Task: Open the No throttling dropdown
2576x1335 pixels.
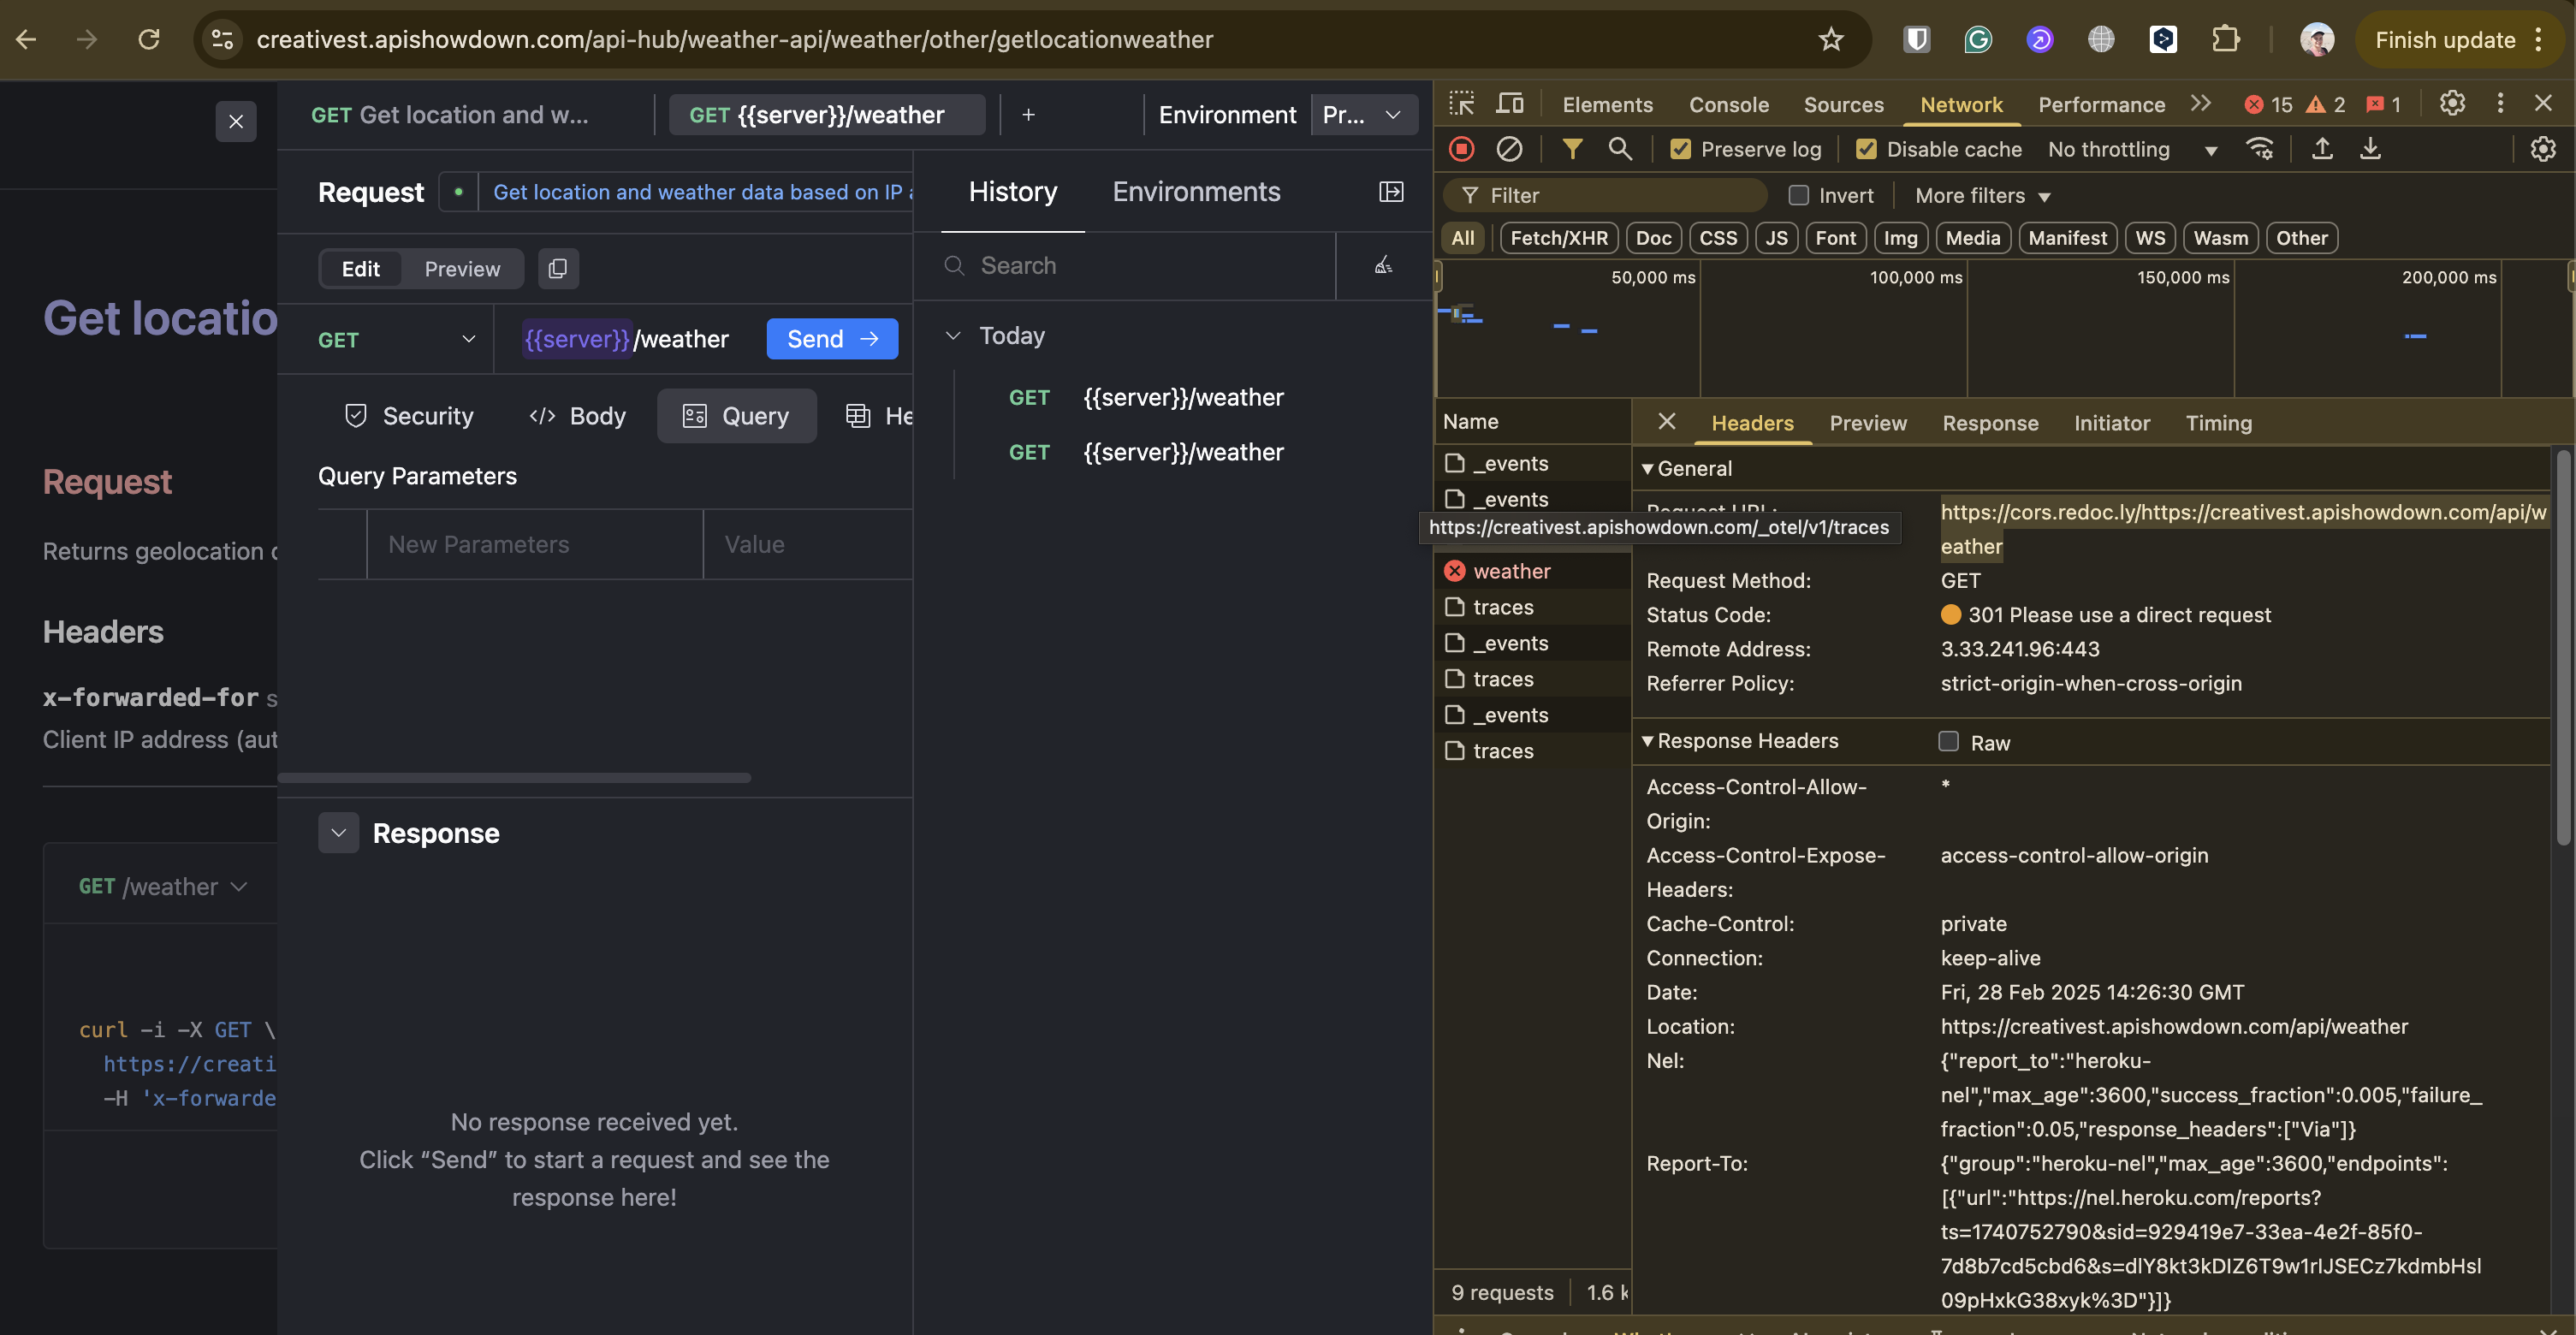Action: pyautogui.click(x=2131, y=150)
